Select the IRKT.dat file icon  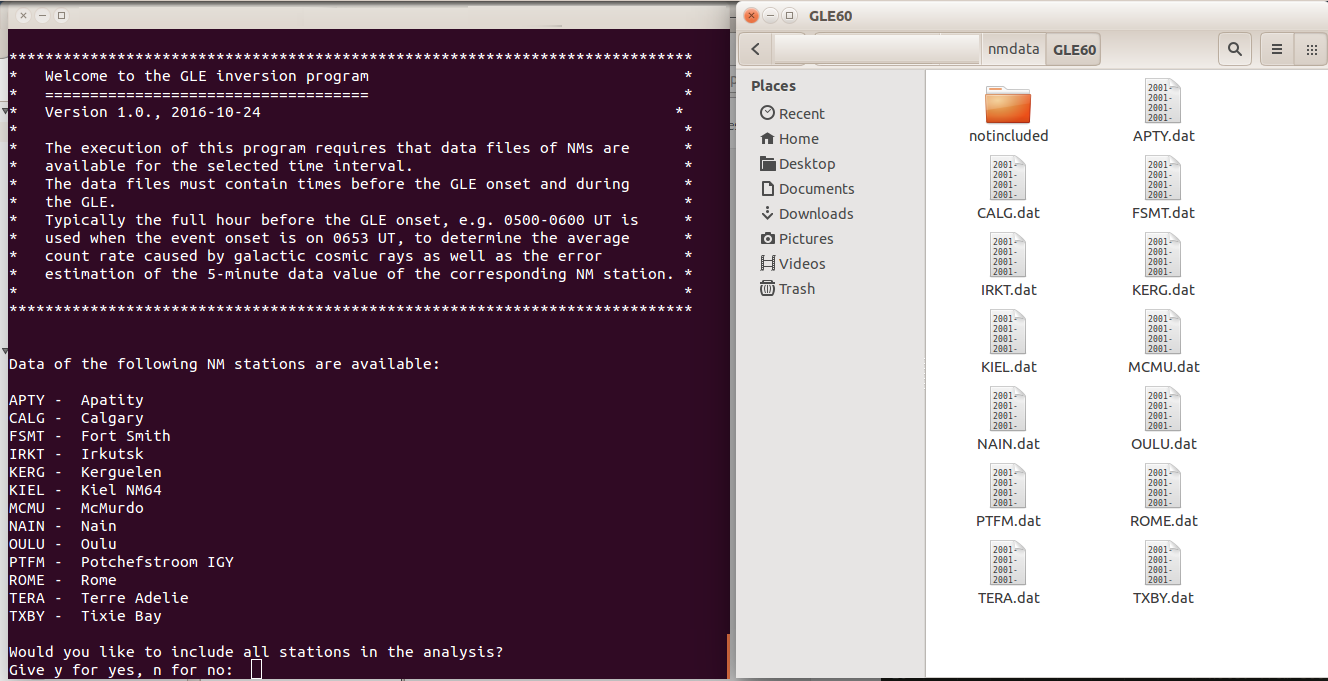pyautogui.click(x=1008, y=255)
